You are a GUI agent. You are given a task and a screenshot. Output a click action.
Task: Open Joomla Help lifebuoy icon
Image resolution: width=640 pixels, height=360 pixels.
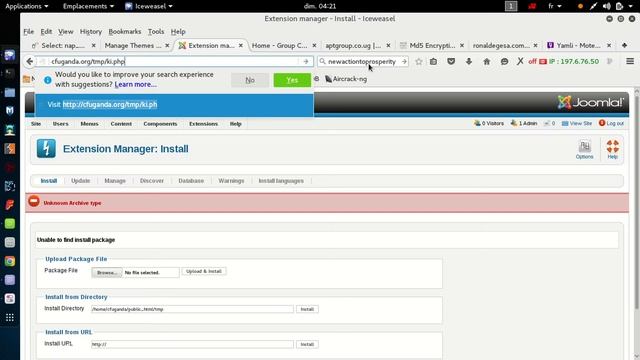613,149
